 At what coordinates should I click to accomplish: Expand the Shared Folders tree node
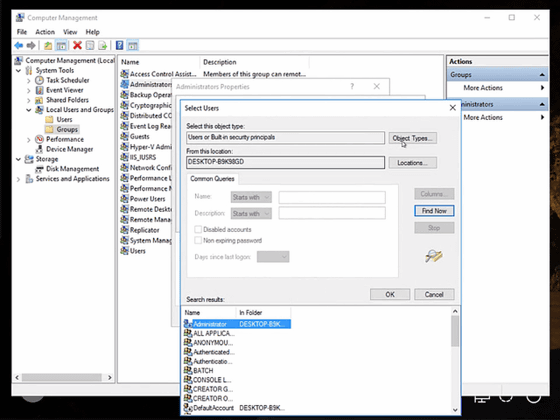pos(29,100)
